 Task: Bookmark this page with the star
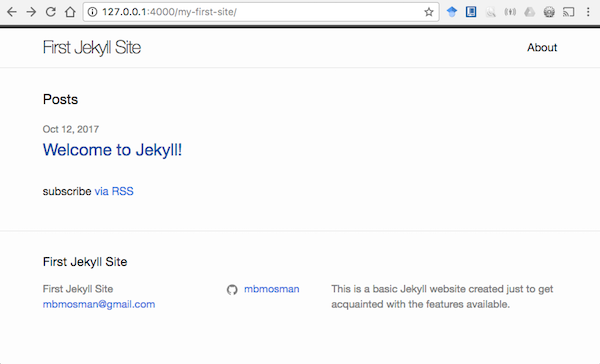click(429, 12)
